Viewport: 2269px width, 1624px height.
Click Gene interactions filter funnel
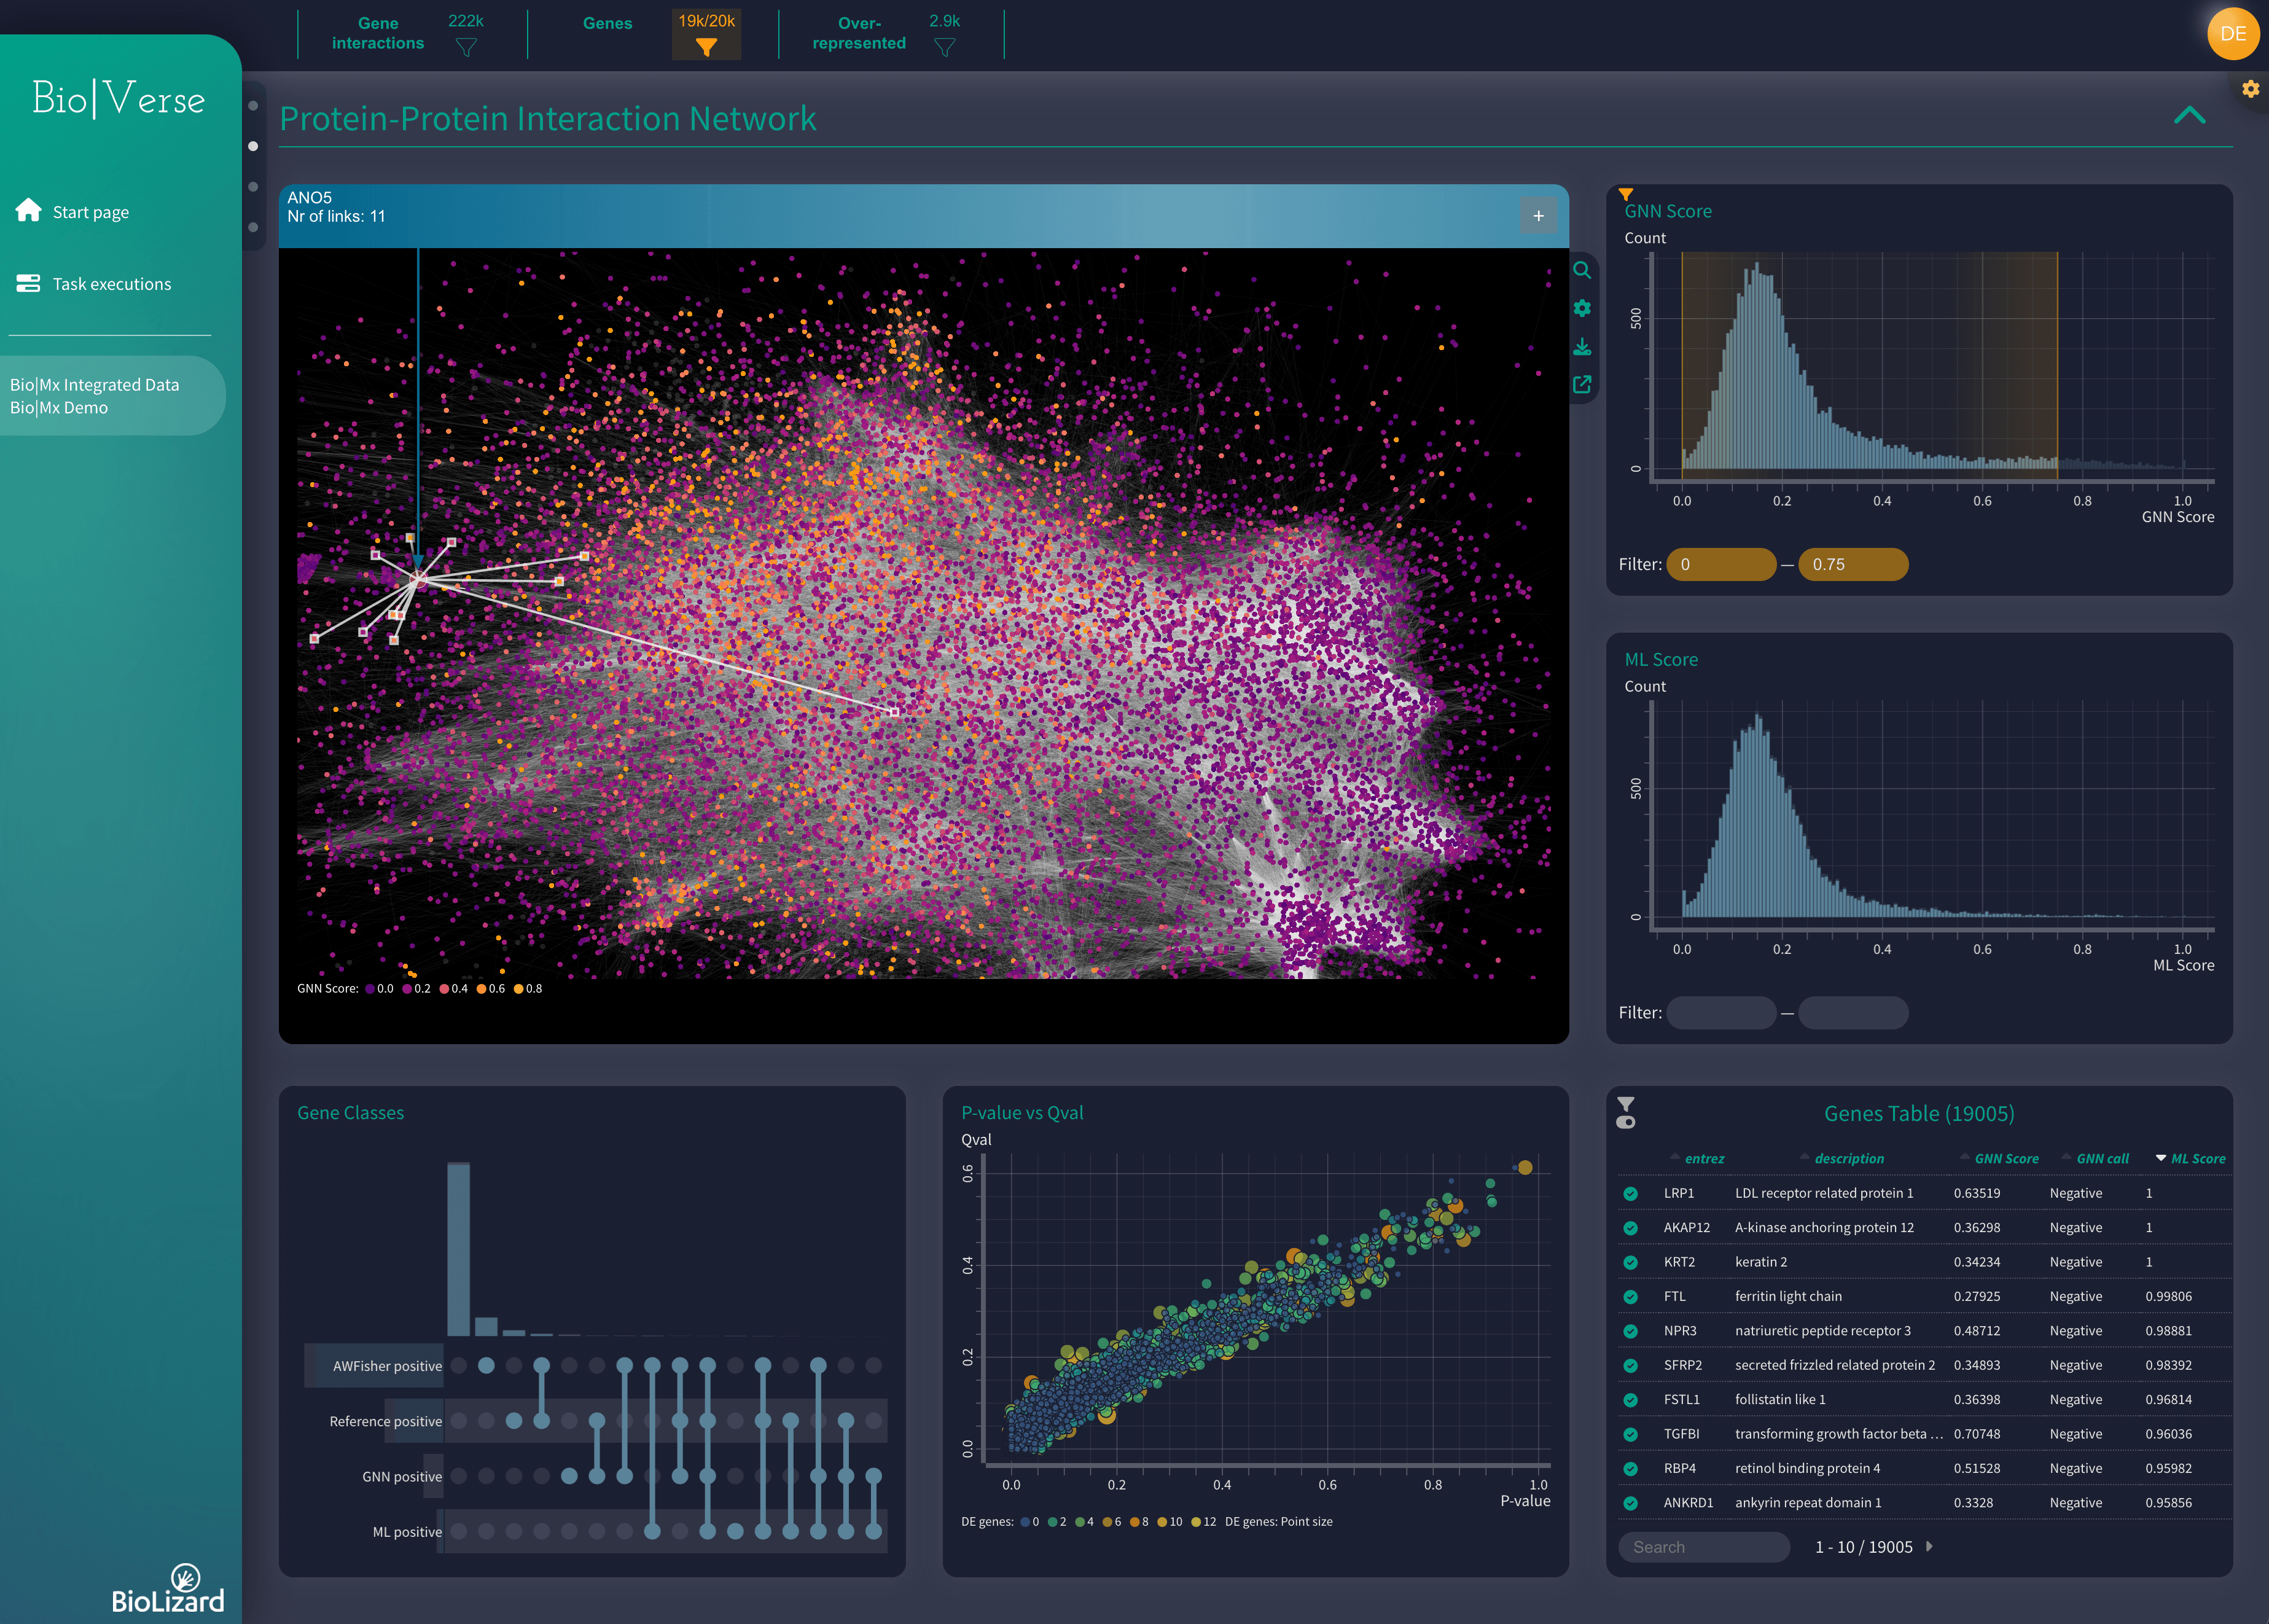[x=466, y=47]
